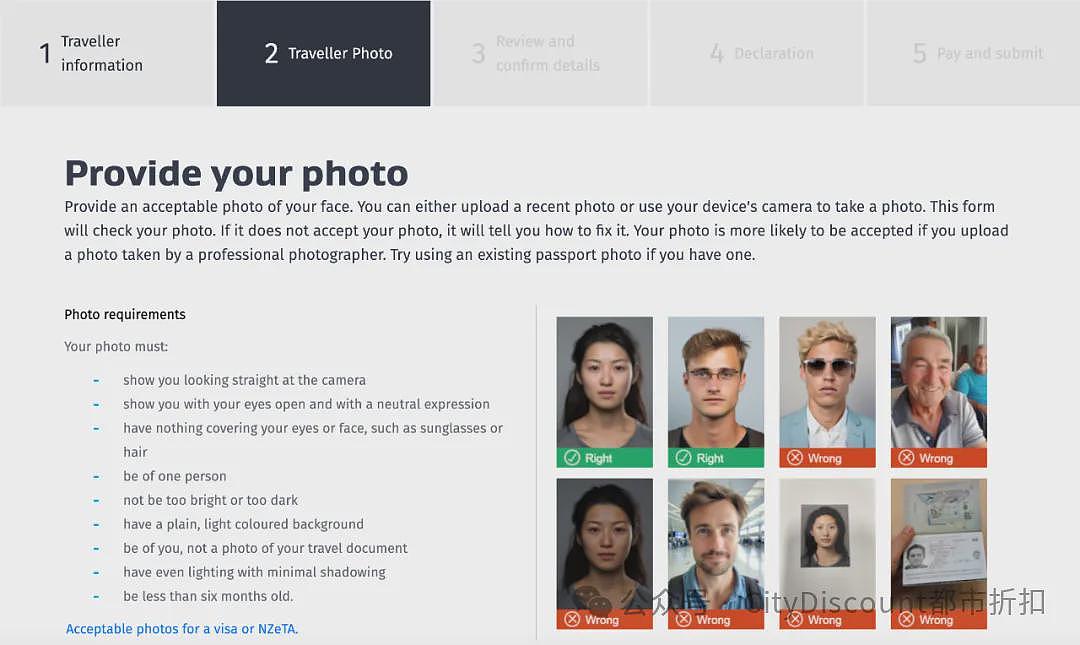
Task: Click green checkmark under the woman's Right photo
Action: [x=572, y=458]
